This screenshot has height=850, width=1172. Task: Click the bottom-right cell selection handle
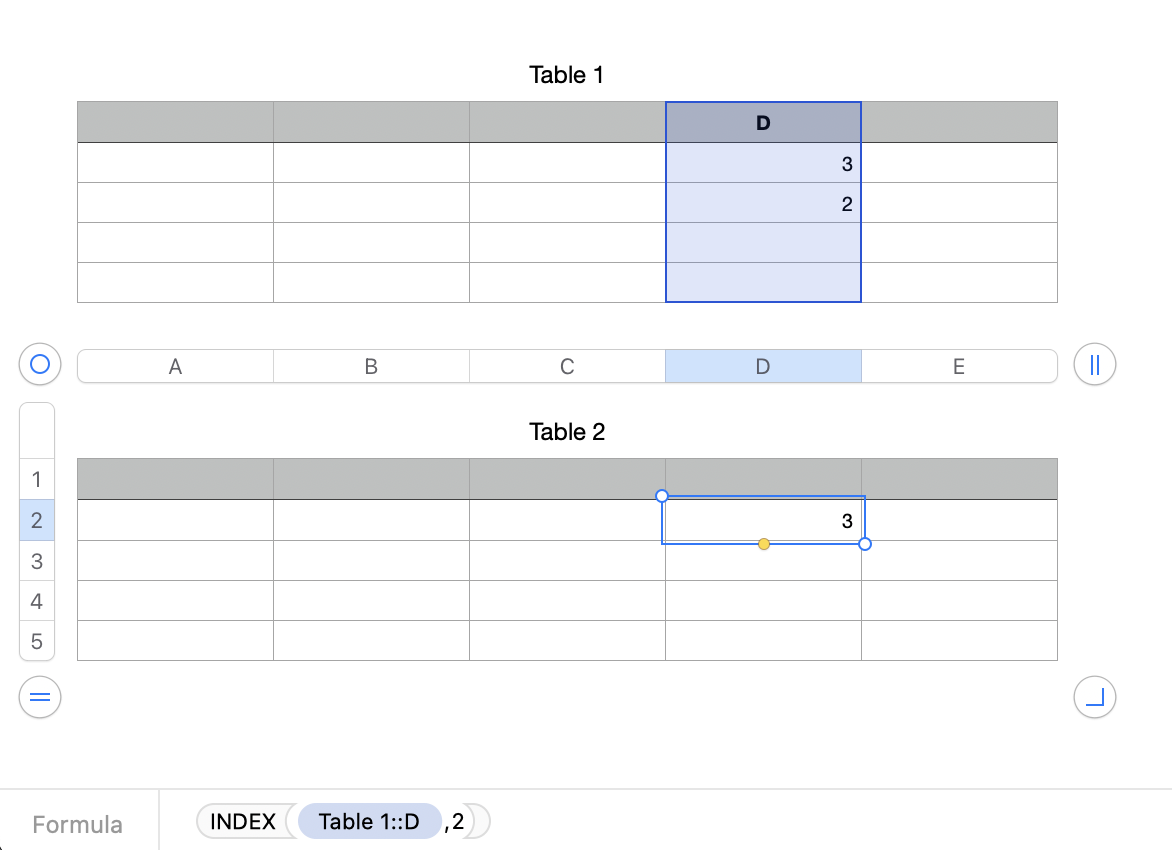click(865, 544)
